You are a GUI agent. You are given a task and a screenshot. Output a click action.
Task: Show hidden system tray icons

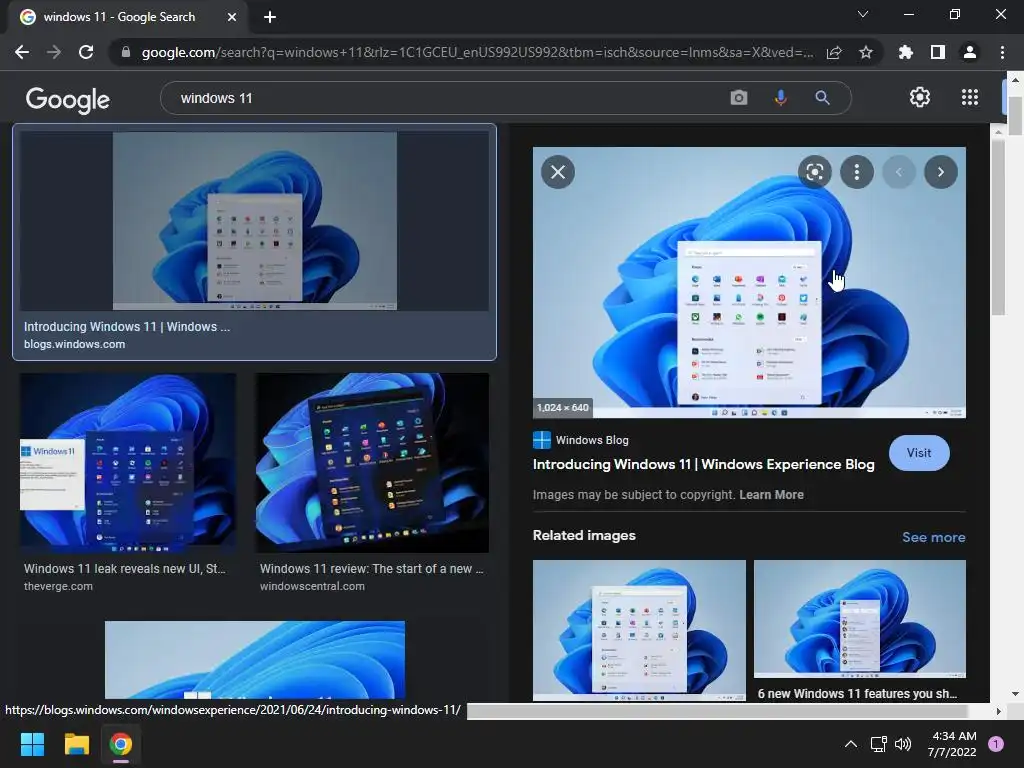850,744
